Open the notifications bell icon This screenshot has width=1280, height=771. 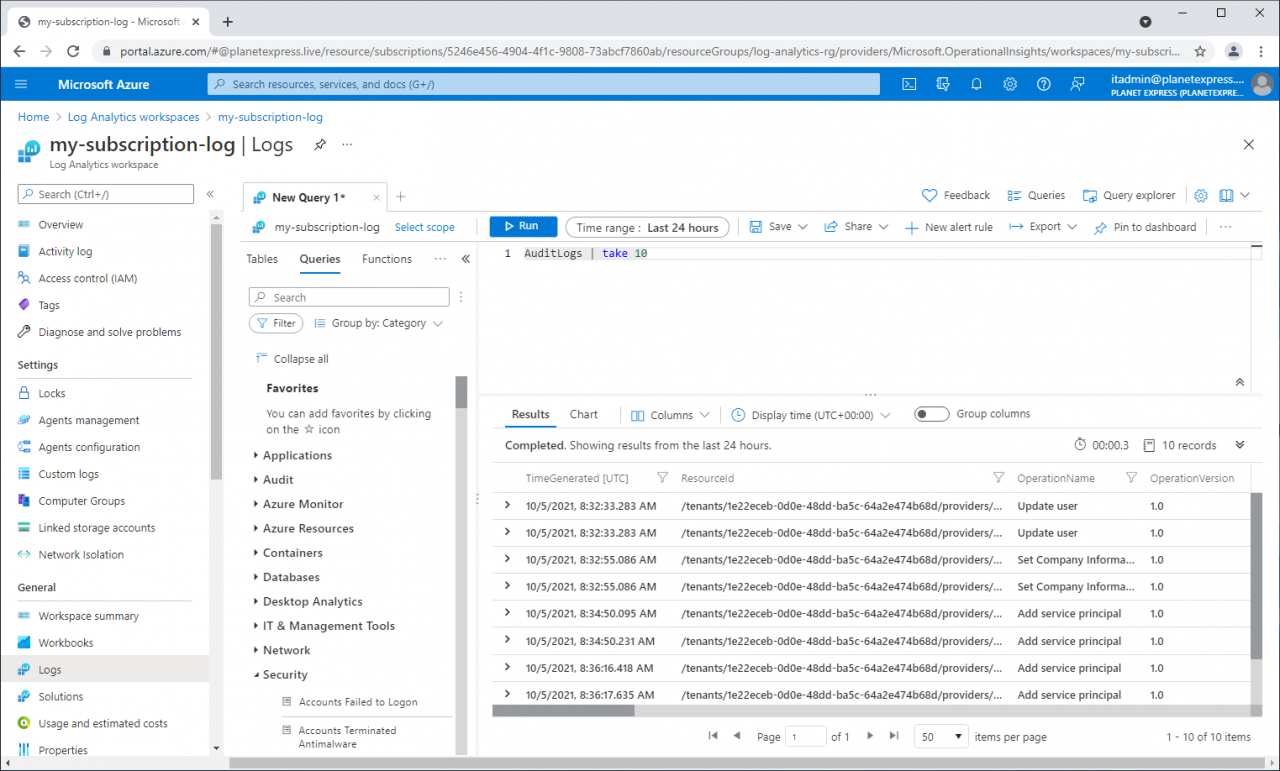pos(976,84)
